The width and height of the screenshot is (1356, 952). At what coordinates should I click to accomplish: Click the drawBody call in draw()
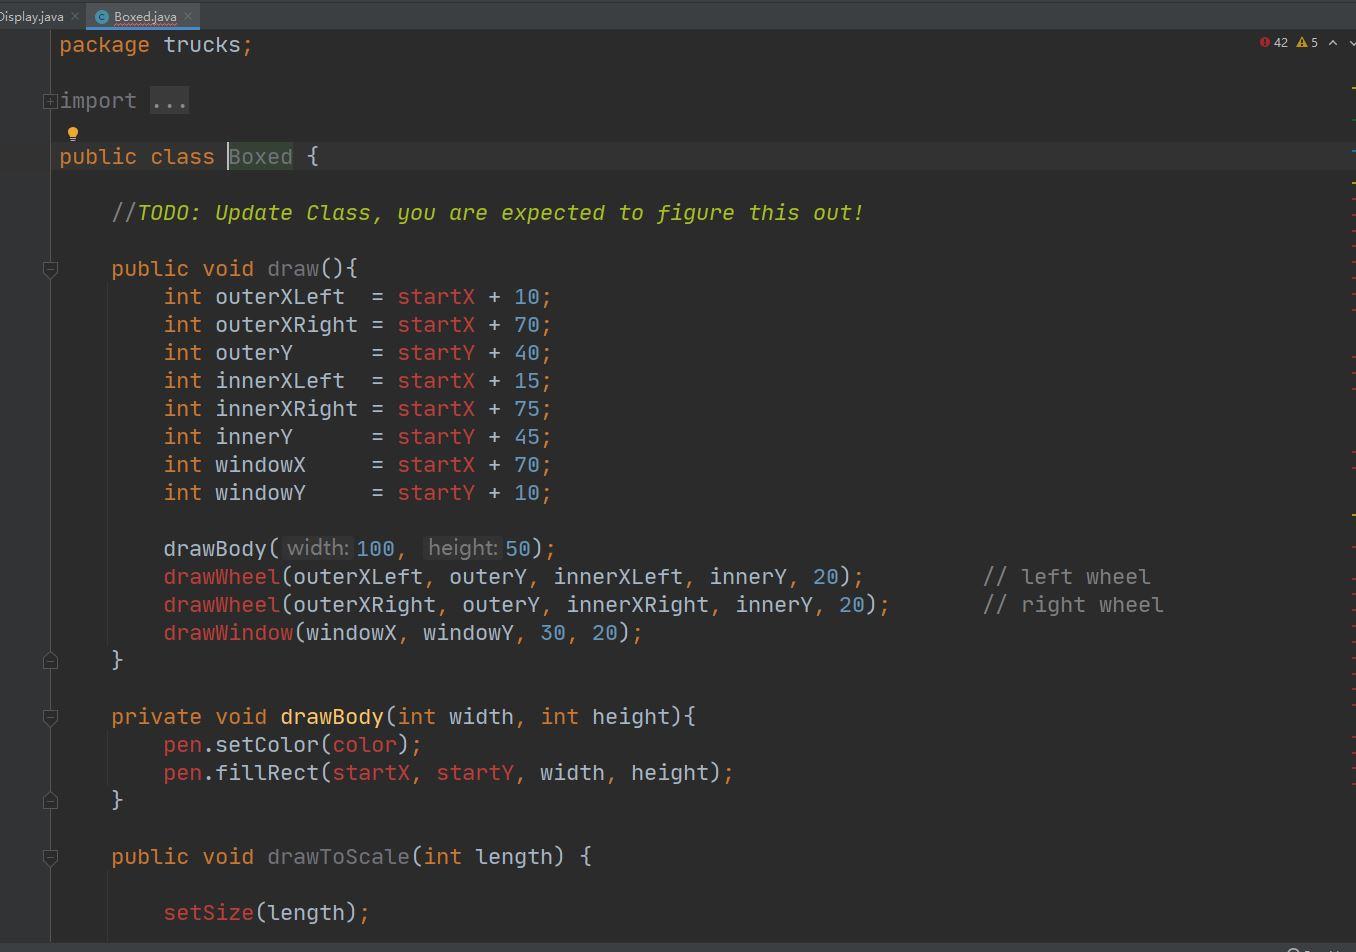point(215,549)
